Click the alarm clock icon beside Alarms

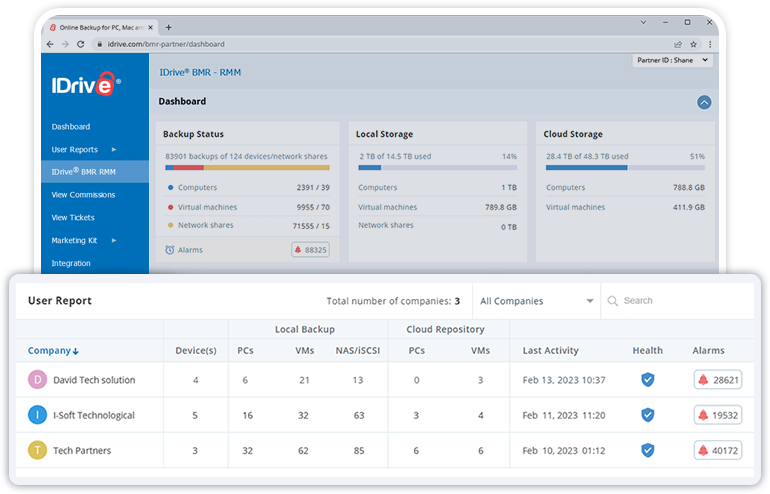click(x=170, y=250)
